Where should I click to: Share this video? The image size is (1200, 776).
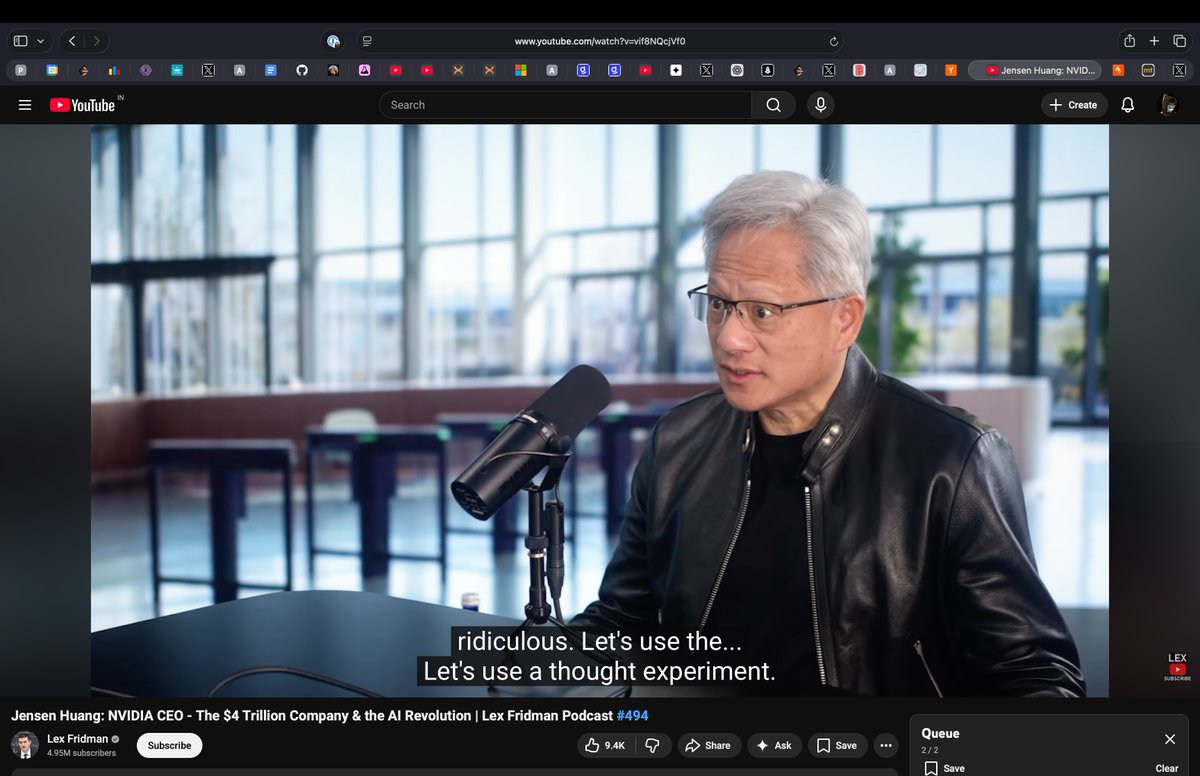[x=709, y=745]
